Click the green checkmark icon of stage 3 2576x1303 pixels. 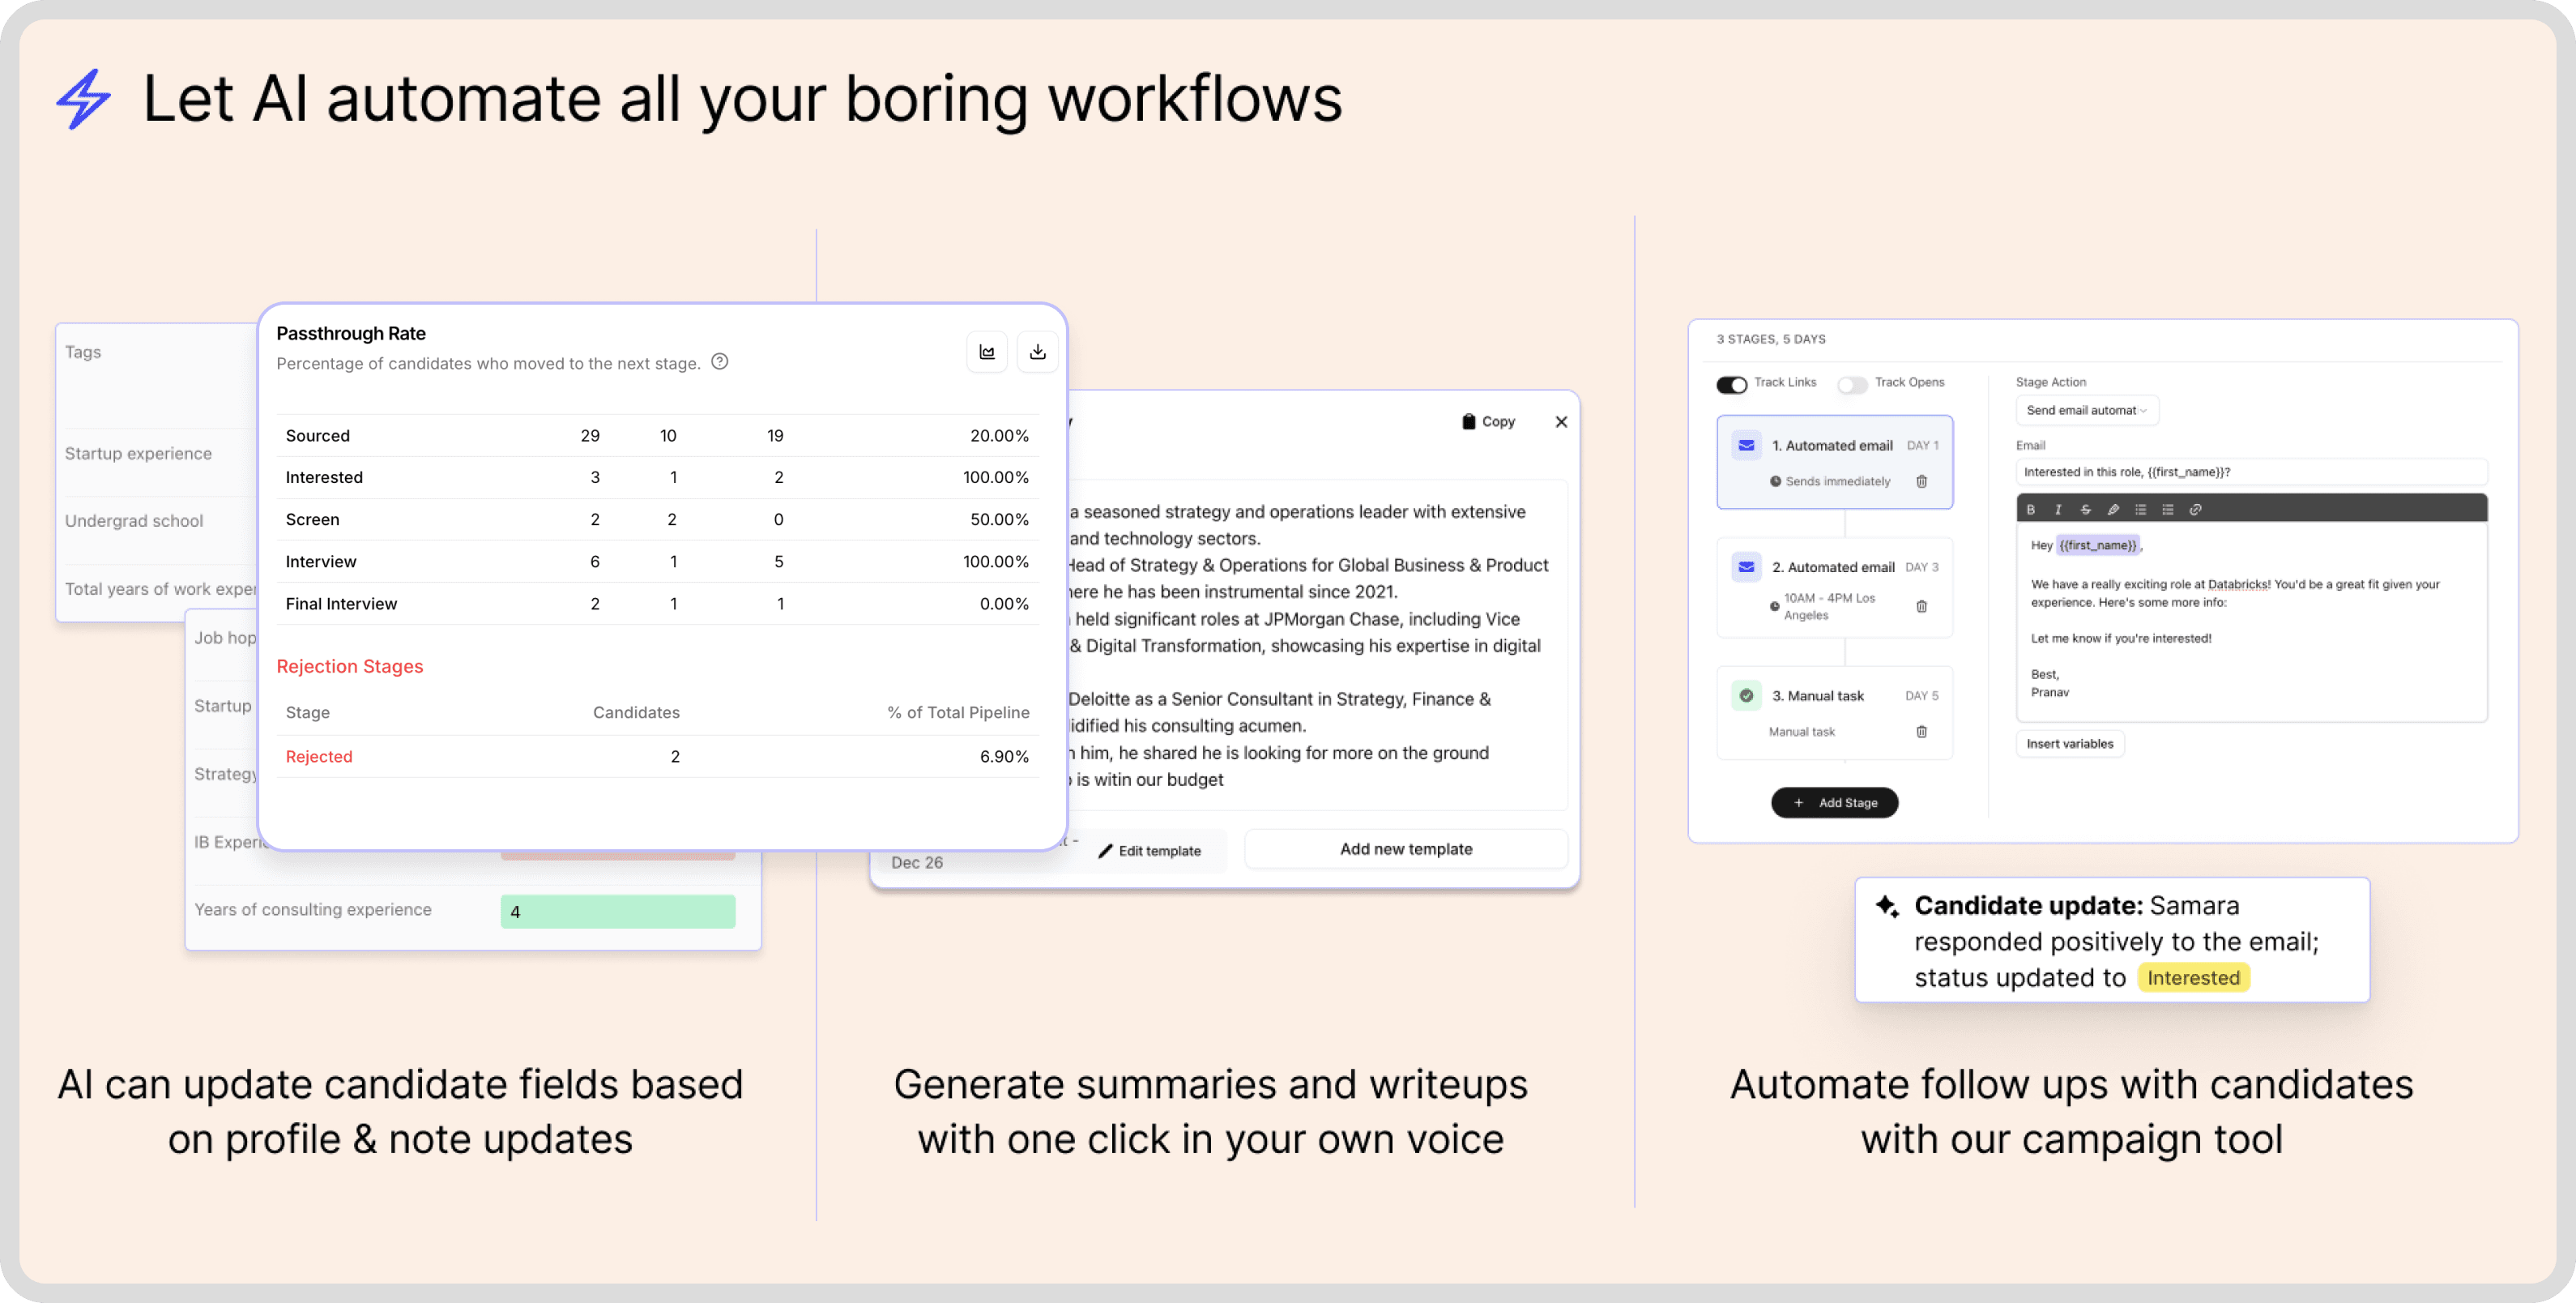click(1746, 695)
